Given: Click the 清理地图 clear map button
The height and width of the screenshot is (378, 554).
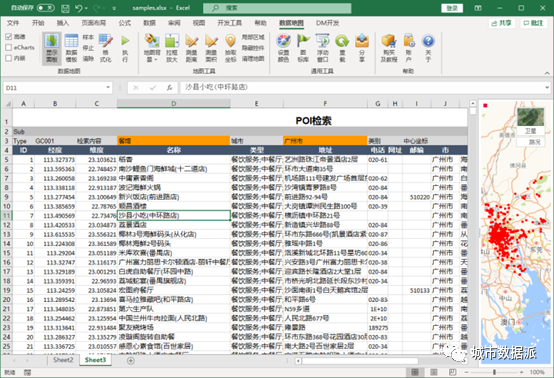Looking at the screenshot, I should 253,58.
